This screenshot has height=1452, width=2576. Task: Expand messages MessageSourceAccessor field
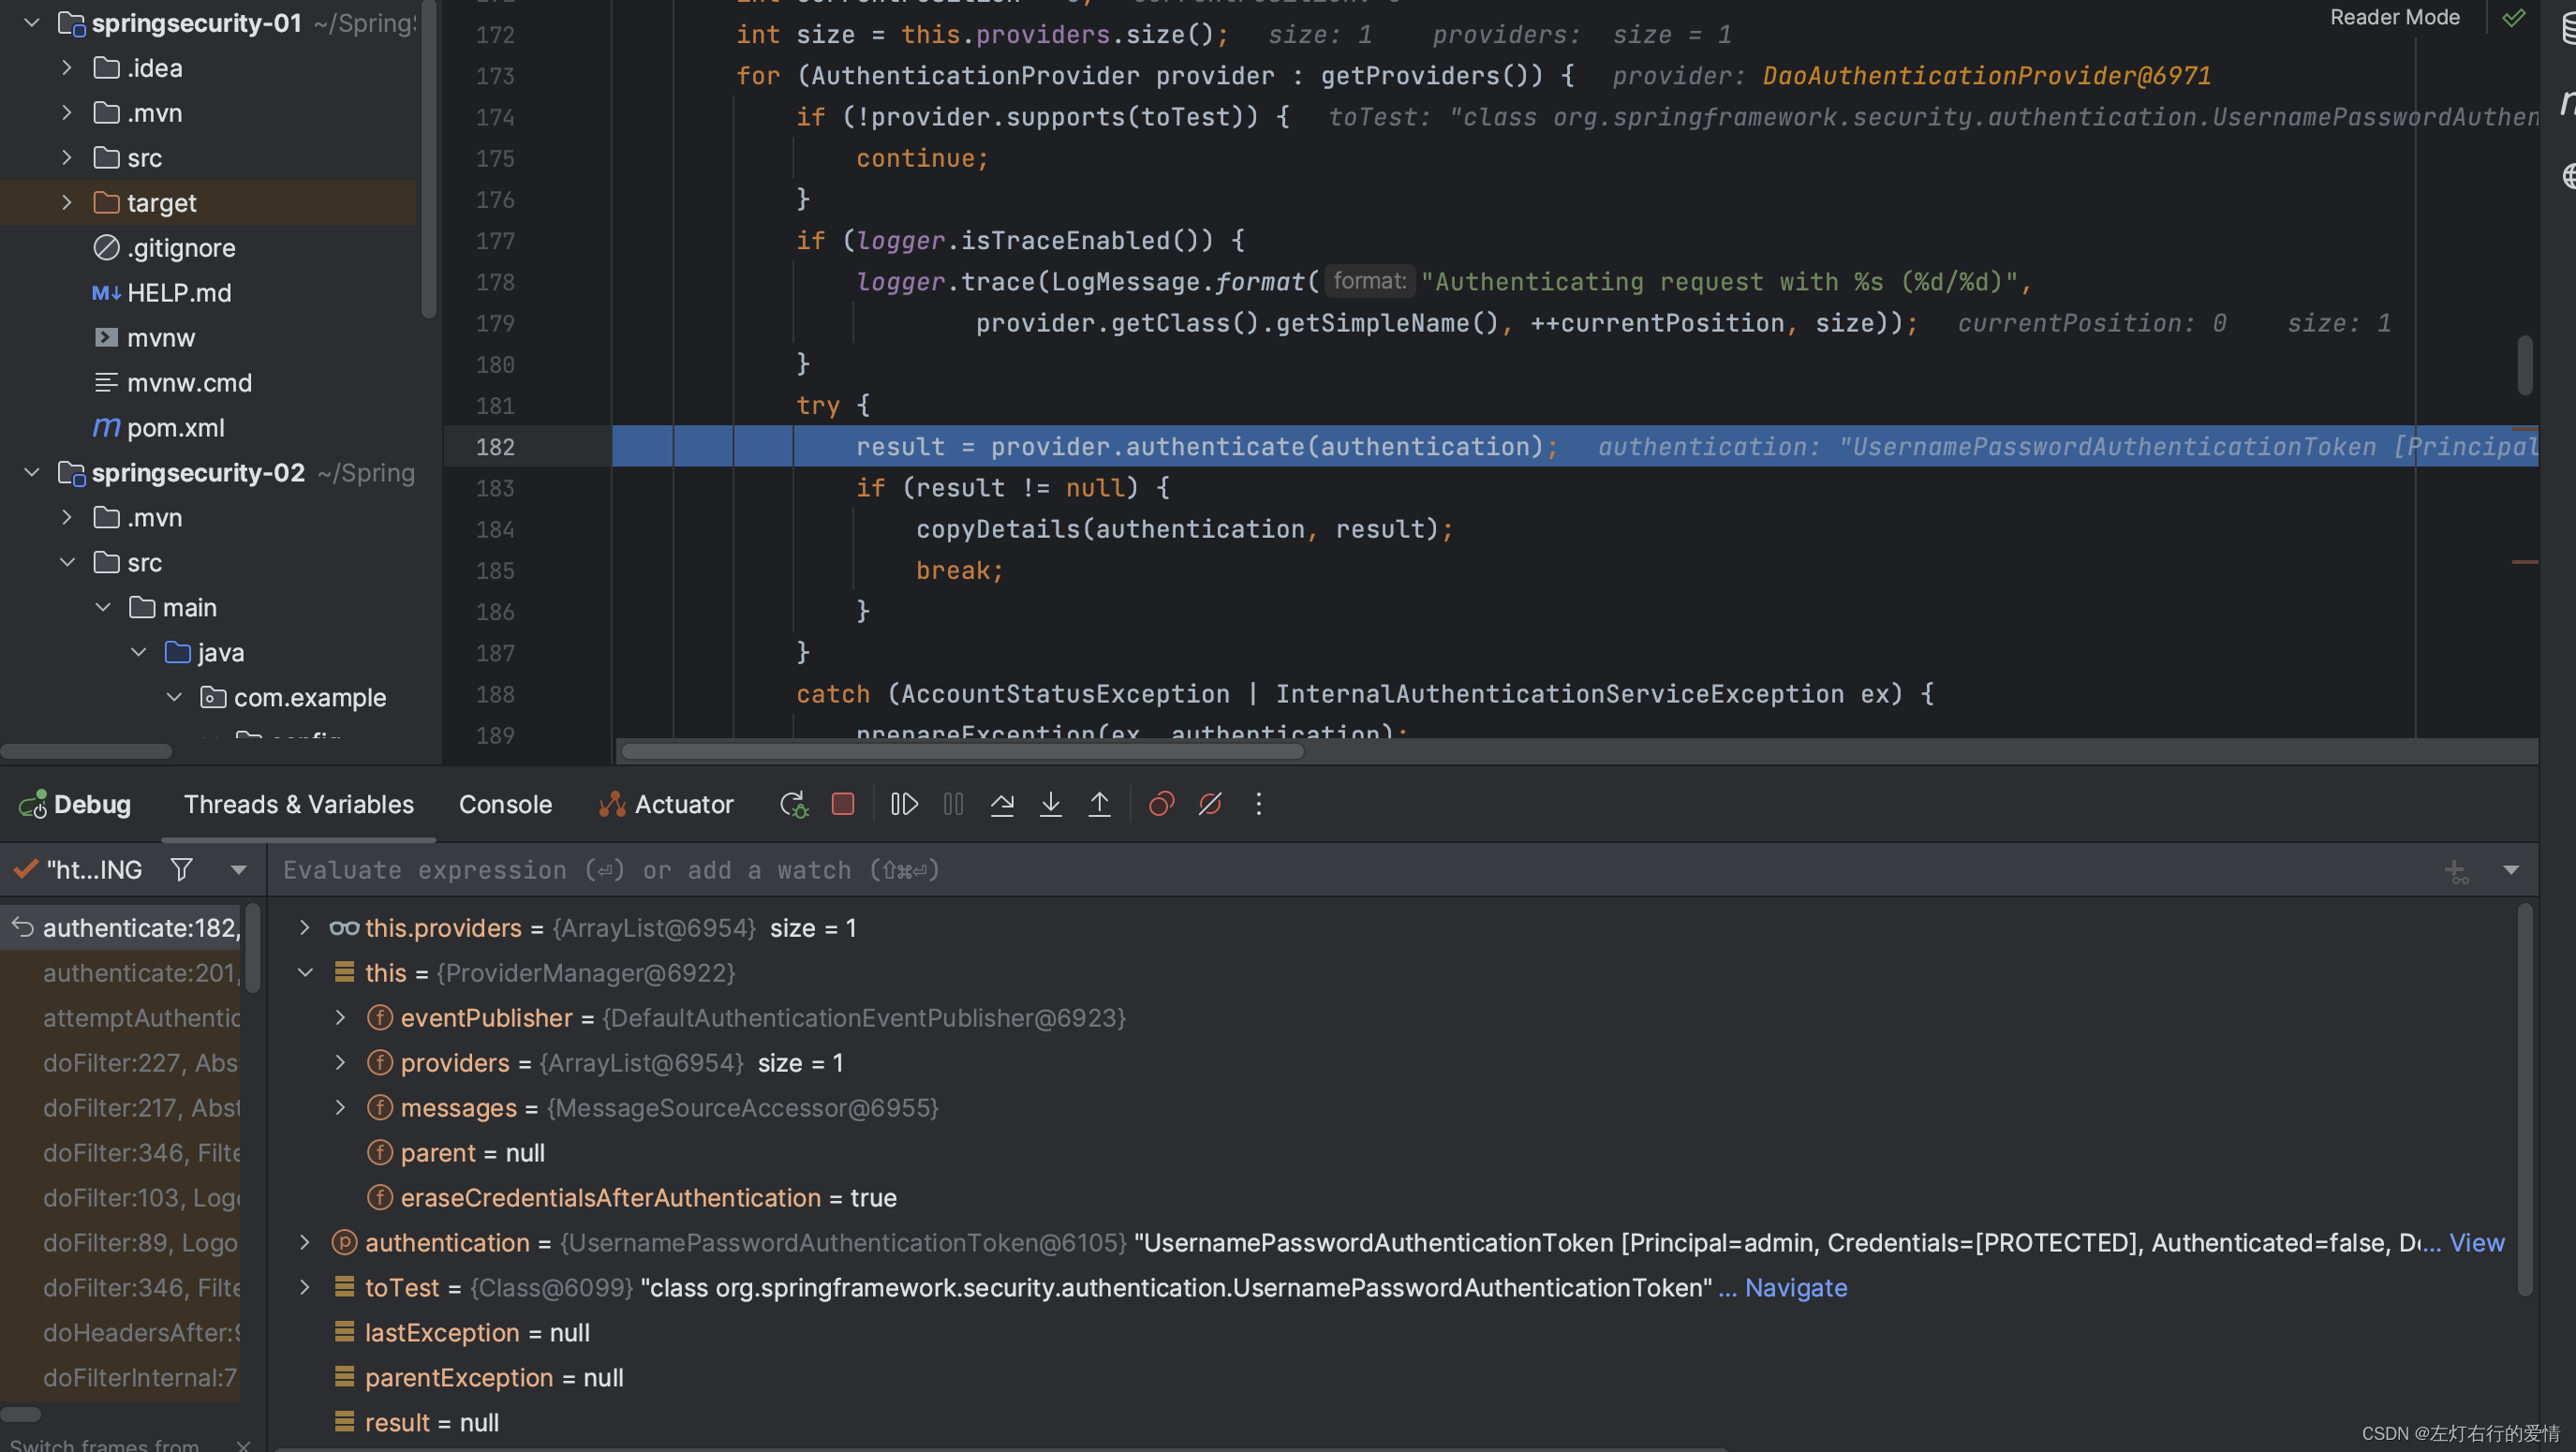click(x=340, y=1108)
